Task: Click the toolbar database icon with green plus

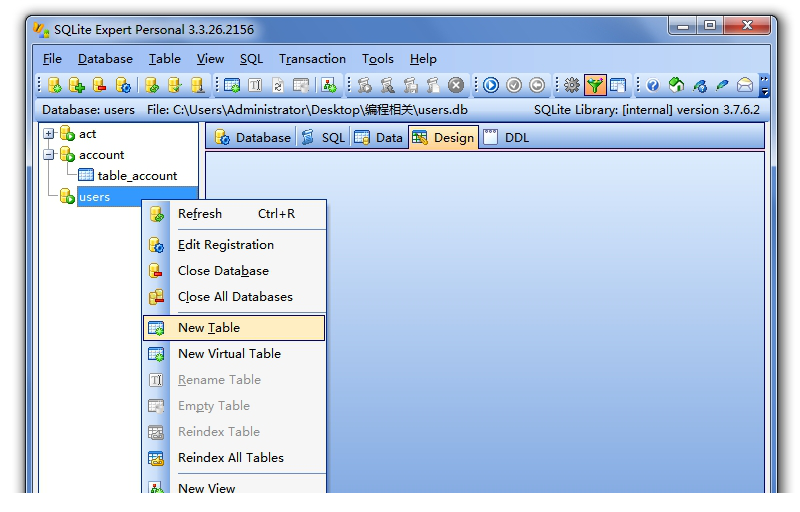Action: (77, 85)
